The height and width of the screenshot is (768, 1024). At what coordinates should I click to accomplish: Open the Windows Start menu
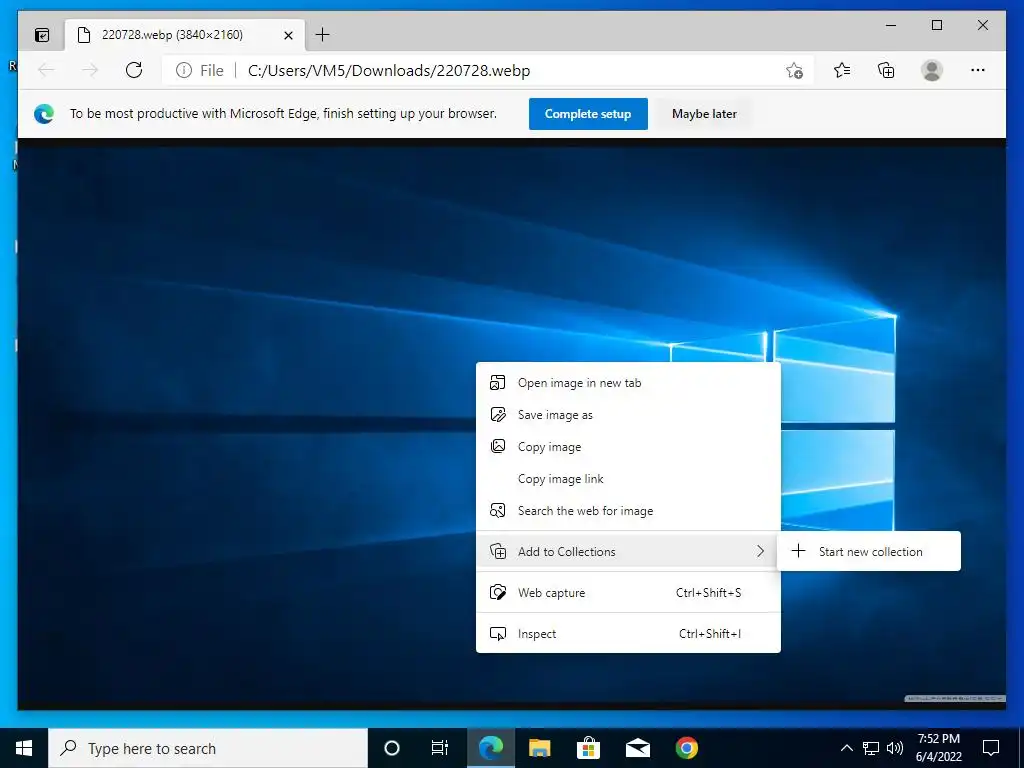coord(24,748)
